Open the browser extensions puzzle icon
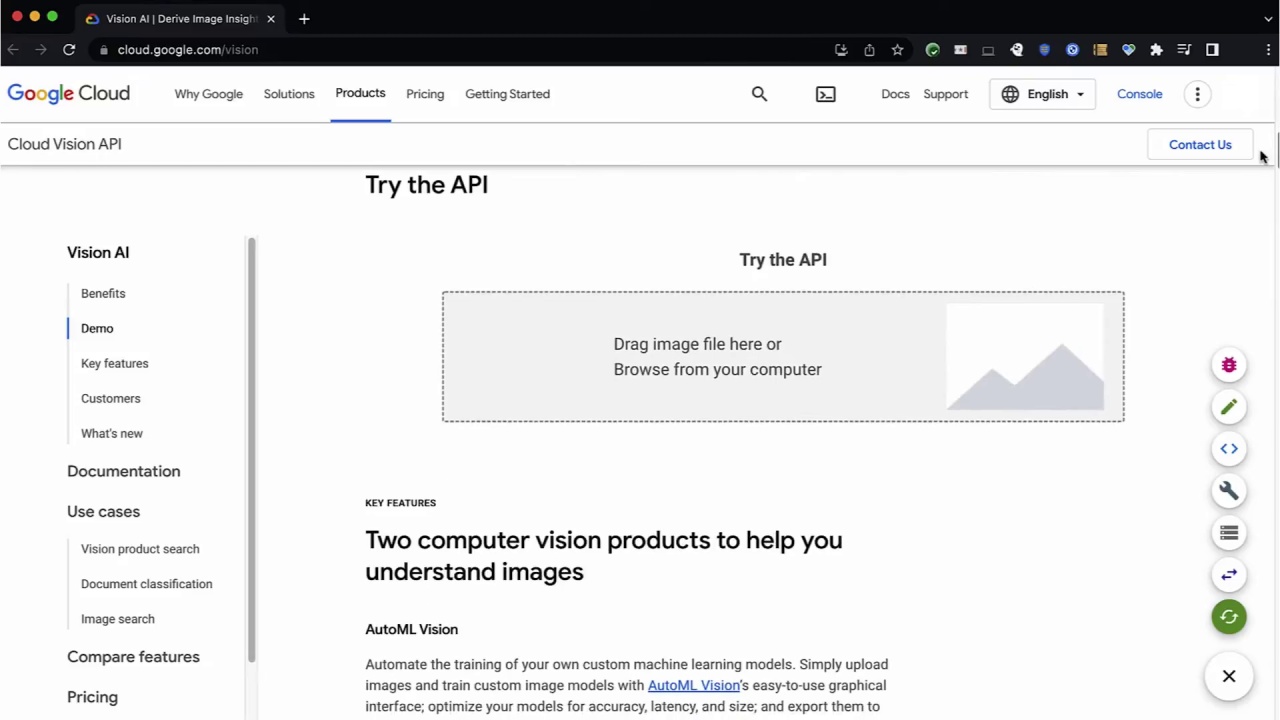Viewport: 1280px width, 720px height. click(1156, 49)
